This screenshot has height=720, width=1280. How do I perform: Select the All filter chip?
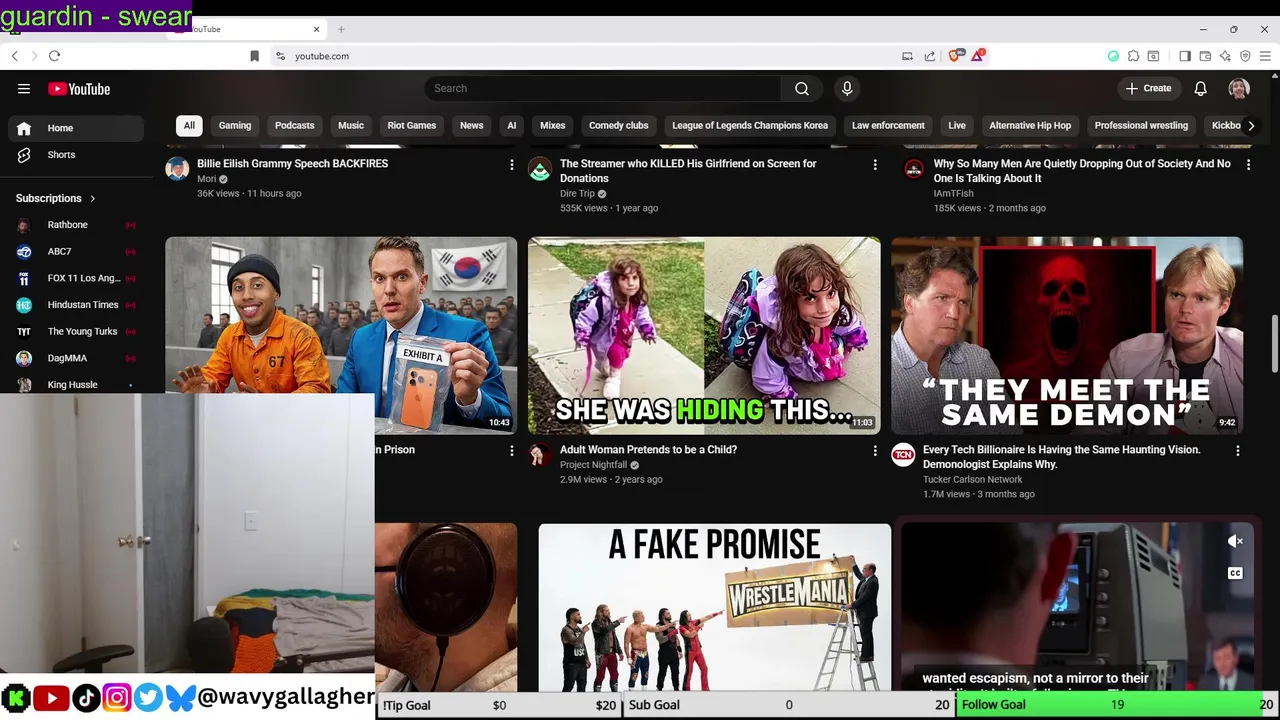pos(189,125)
